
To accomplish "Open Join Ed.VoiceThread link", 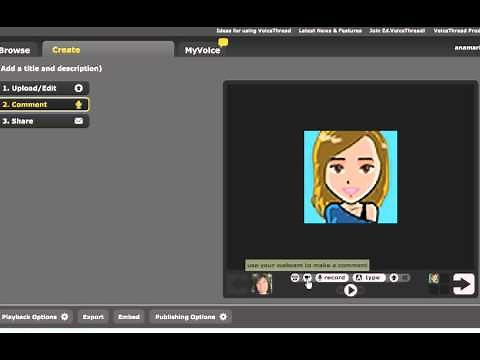I will tap(397, 31).
